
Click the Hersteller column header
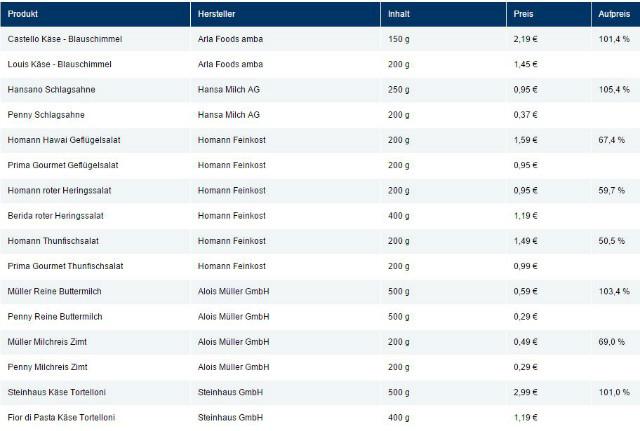(220, 15)
